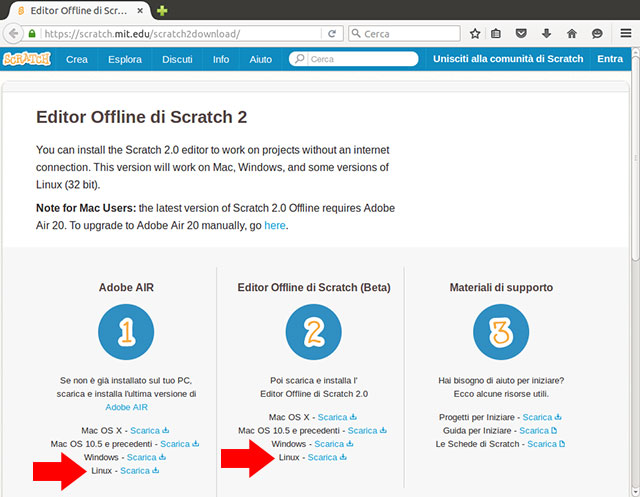Download Scratch Offline Editor for Mac OS X
The height and width of the screenshot is (497, 640).
click(x=337, y=417)
